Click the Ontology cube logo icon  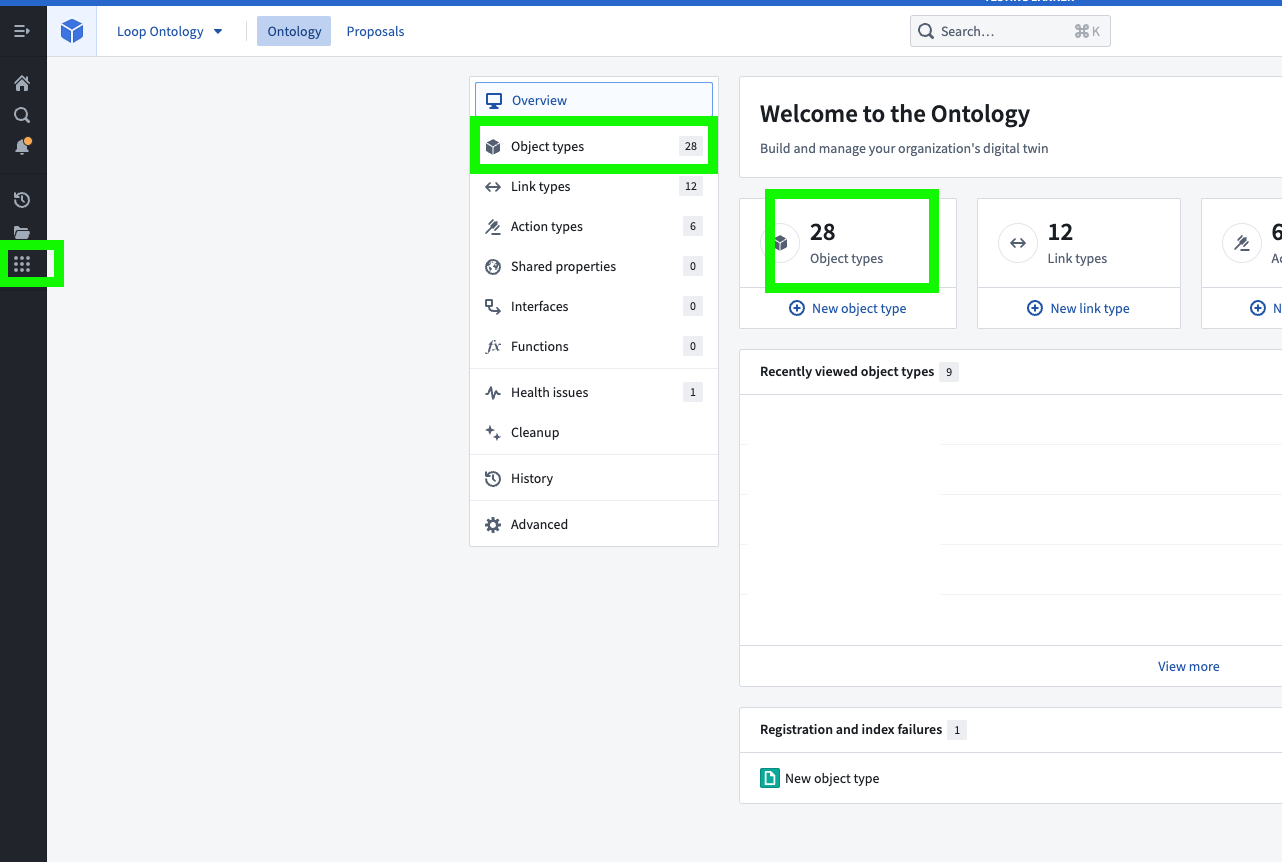(x=72, y=31)
